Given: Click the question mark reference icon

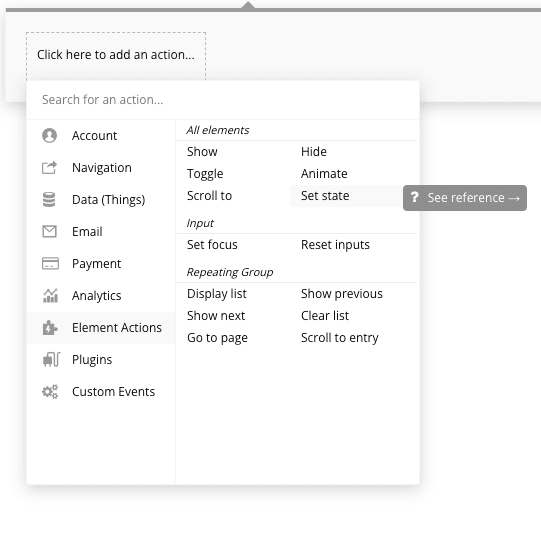Looking at the screenshot, I should point(414,198).
